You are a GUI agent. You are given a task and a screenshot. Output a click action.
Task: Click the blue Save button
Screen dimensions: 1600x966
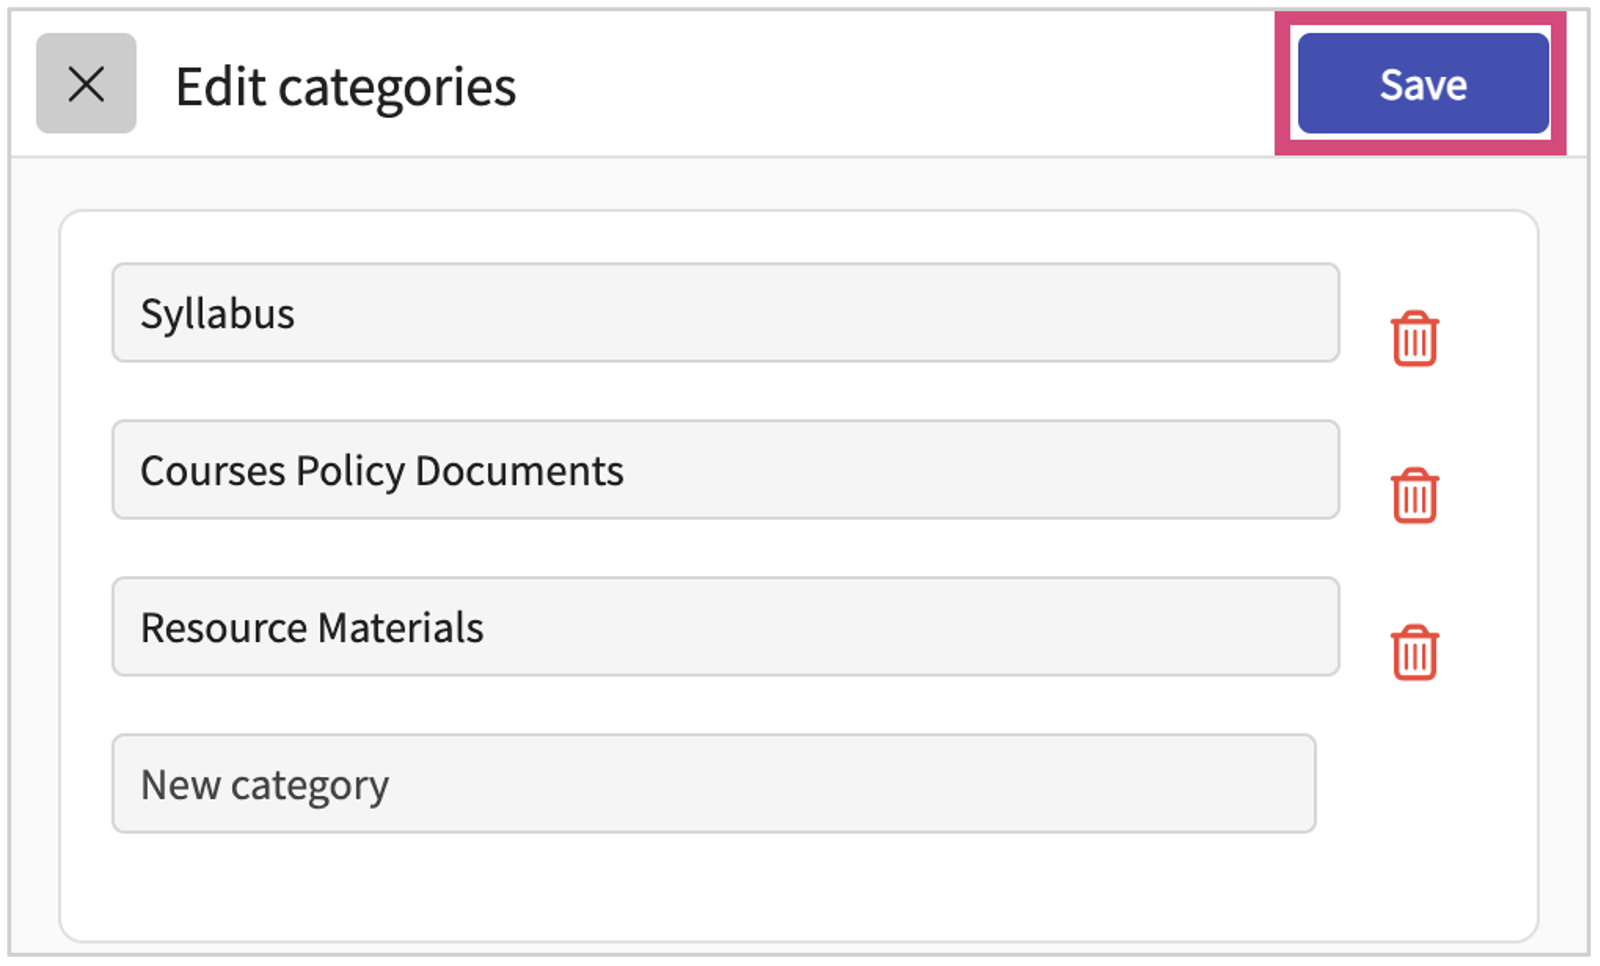[x=1422, y=84]
